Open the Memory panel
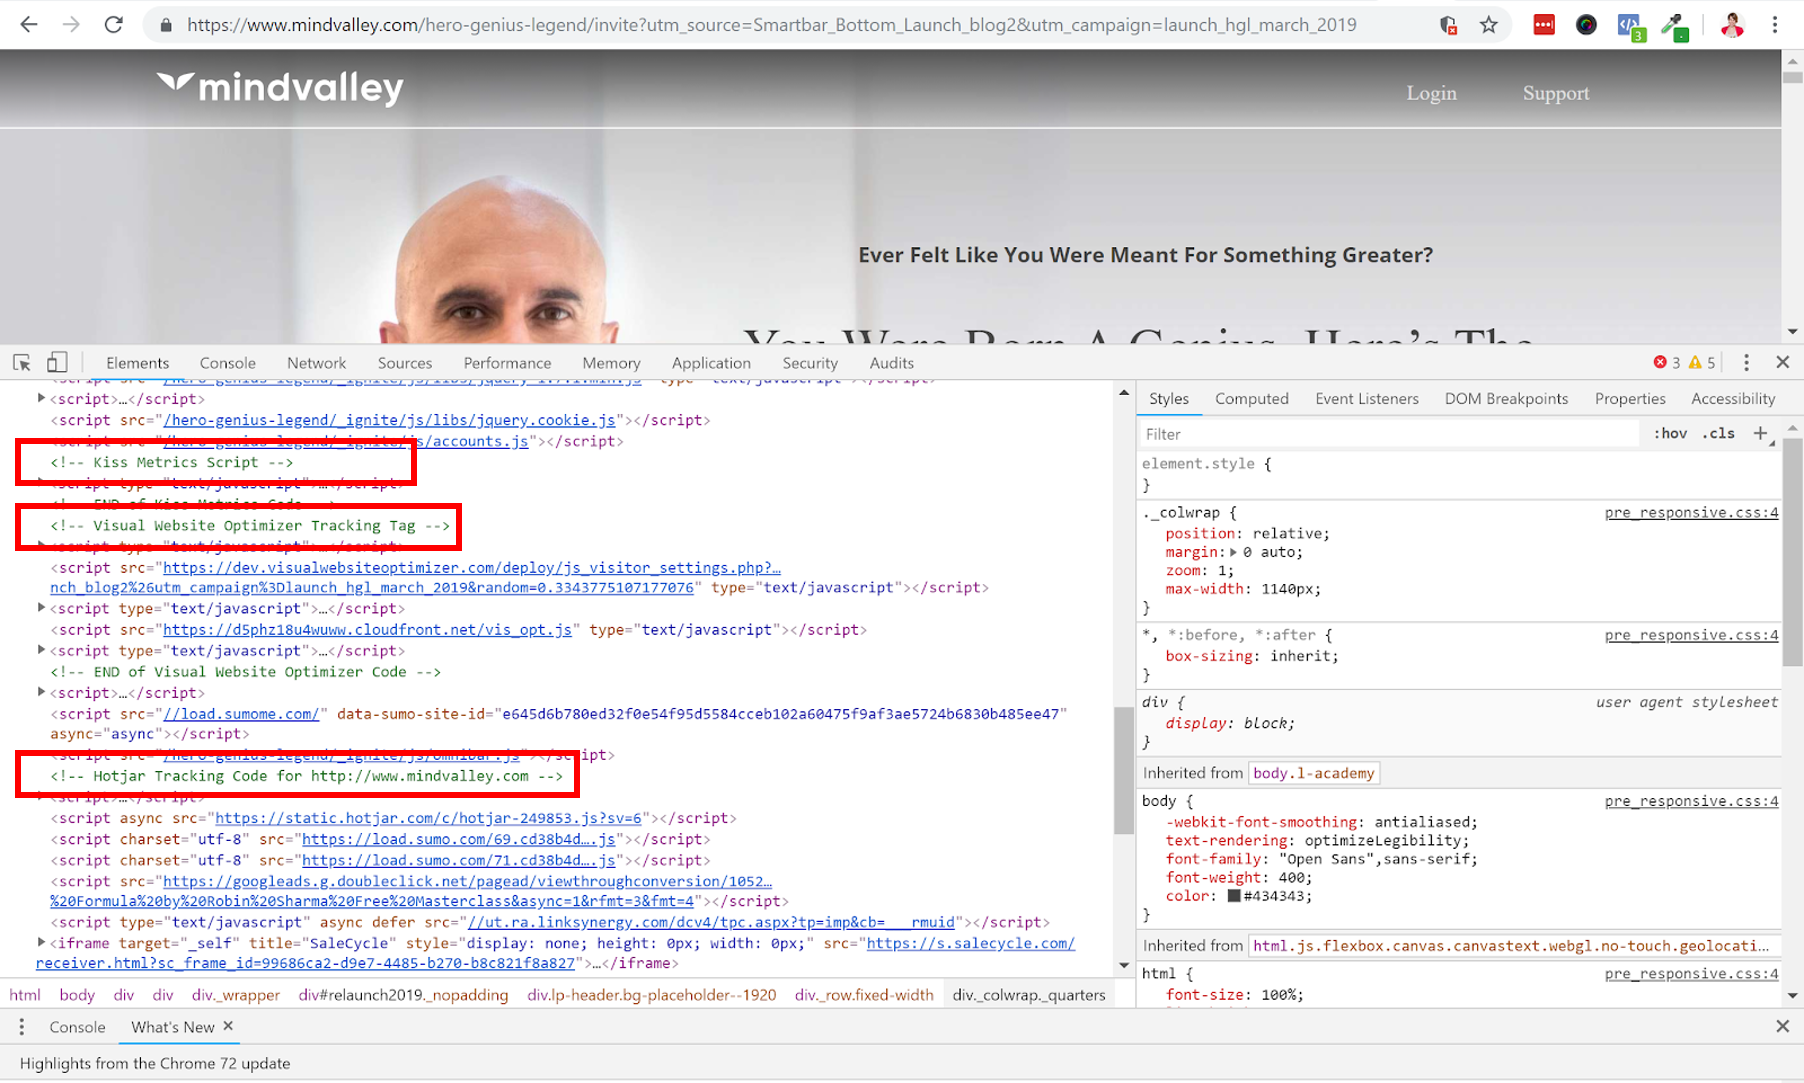 pos(611,363)
